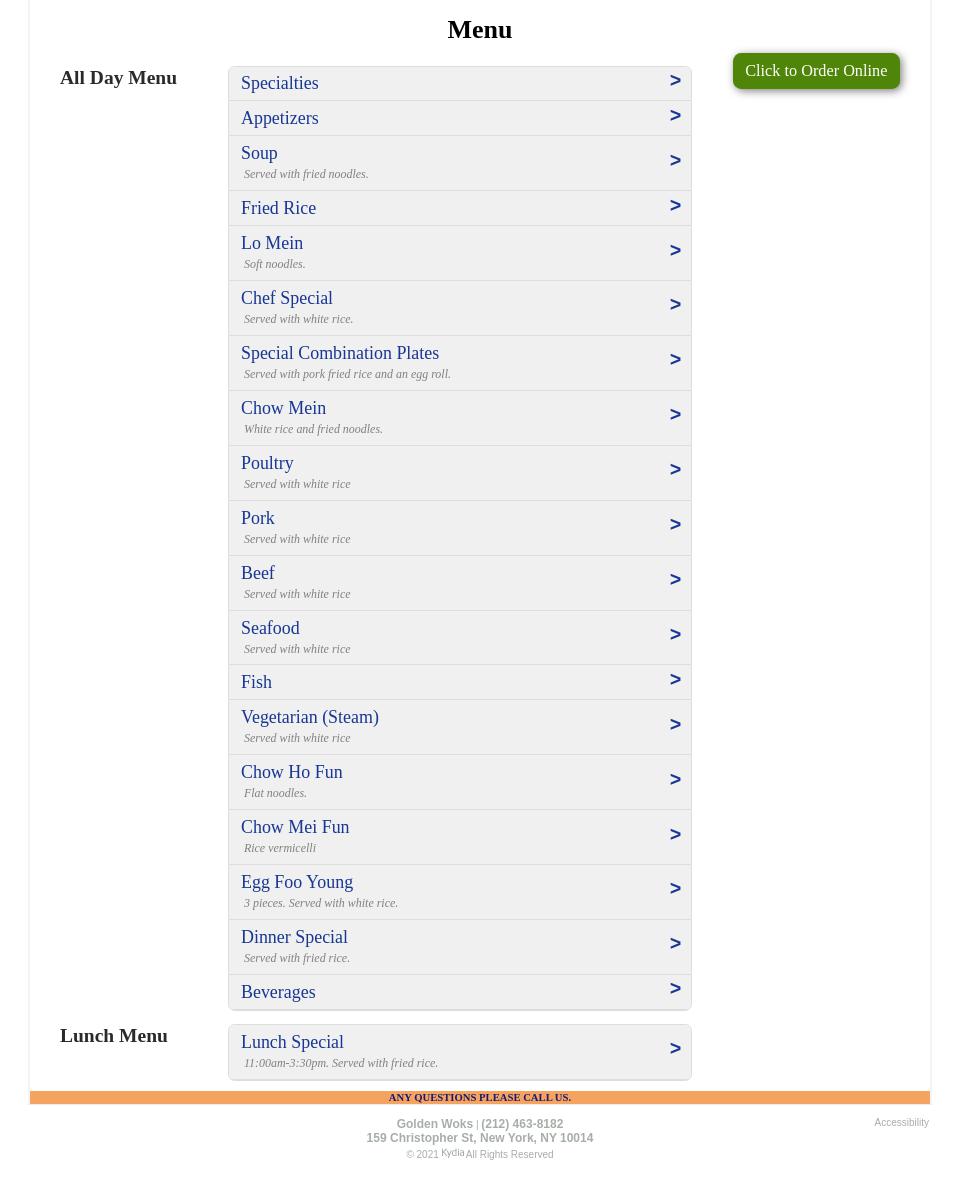Click the Click to Order Online button
The width and height of the screenshot is (960, 1182).
tap(816, 71)
